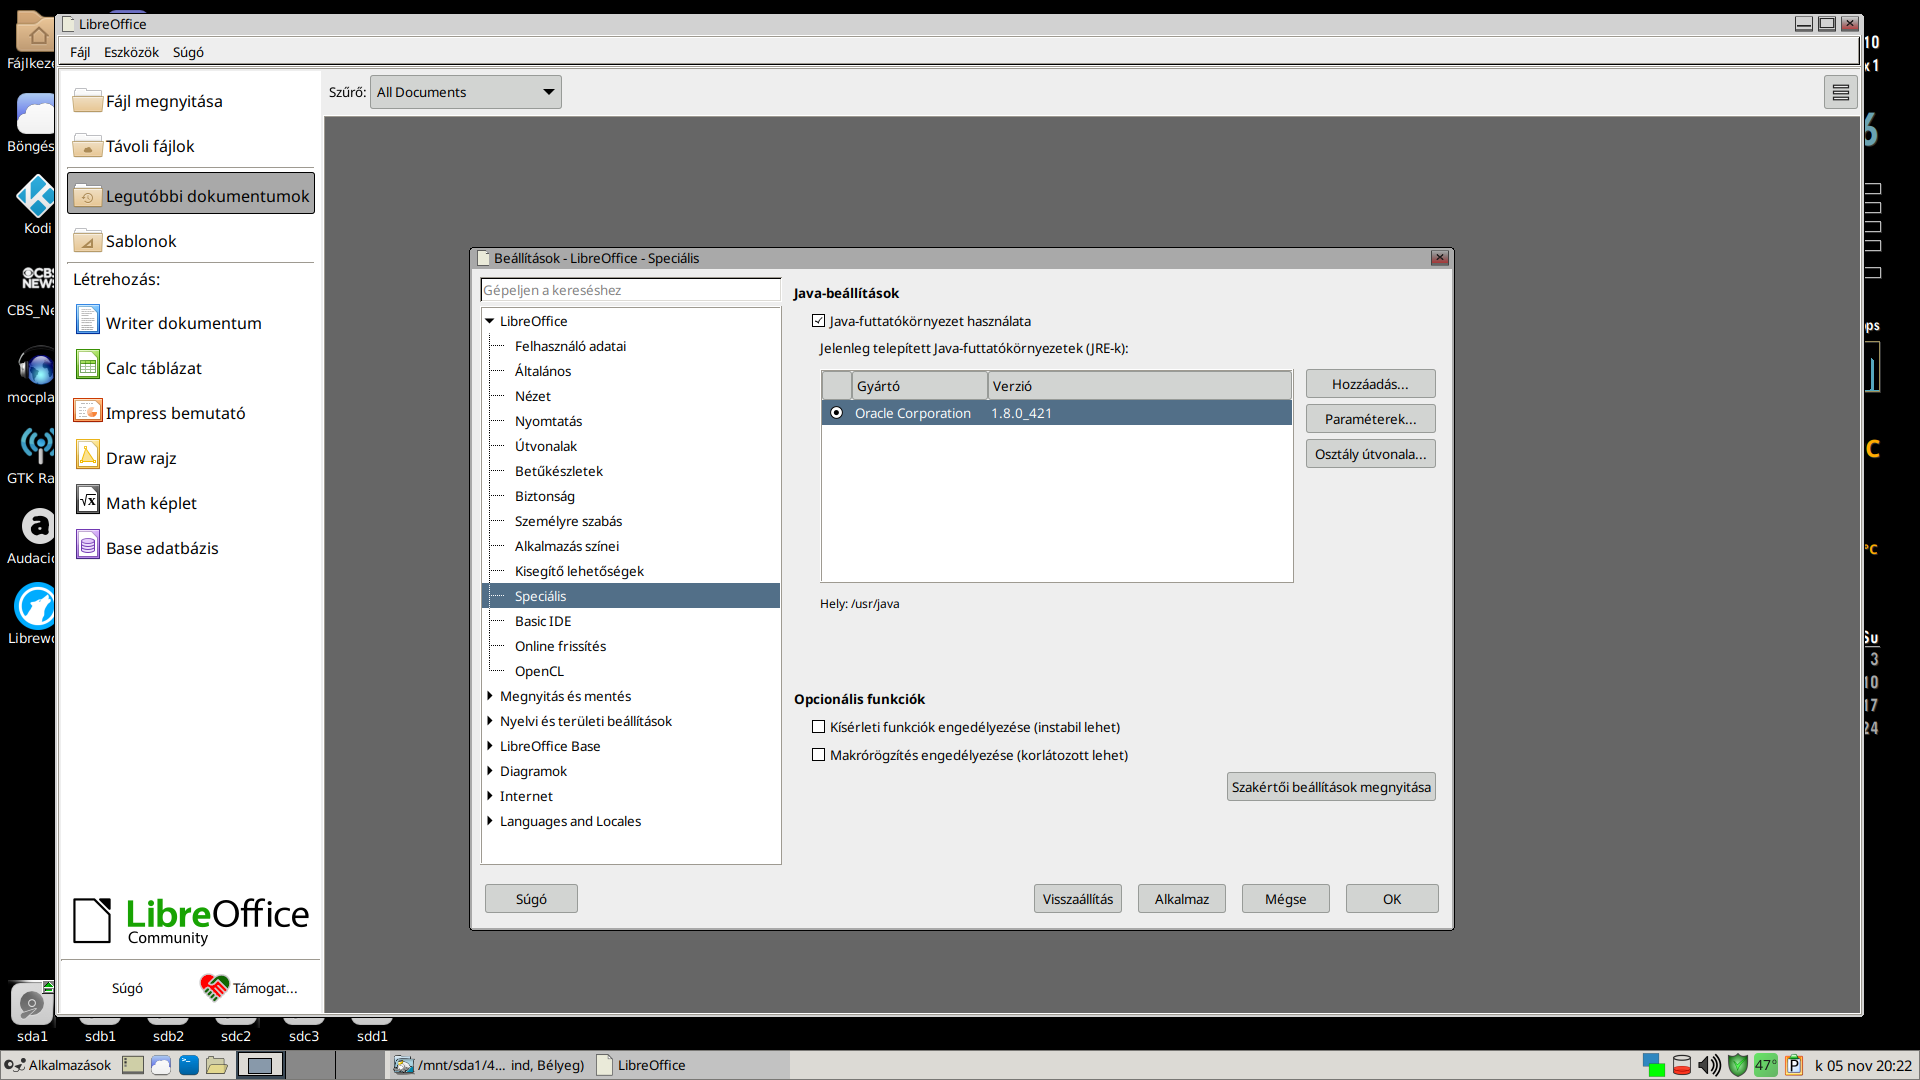Click the OK button

pyautogui.click(x=1392, y=899)
